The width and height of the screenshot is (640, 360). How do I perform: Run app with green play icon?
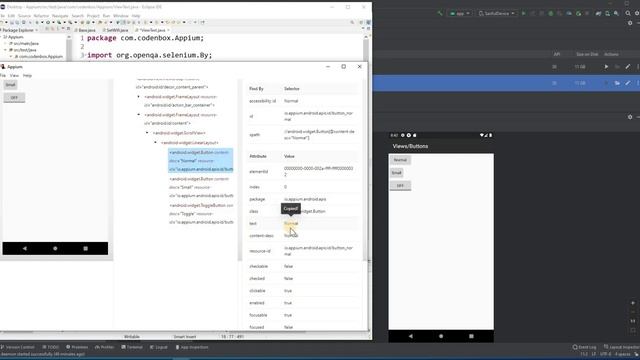(x=523, y=13)
